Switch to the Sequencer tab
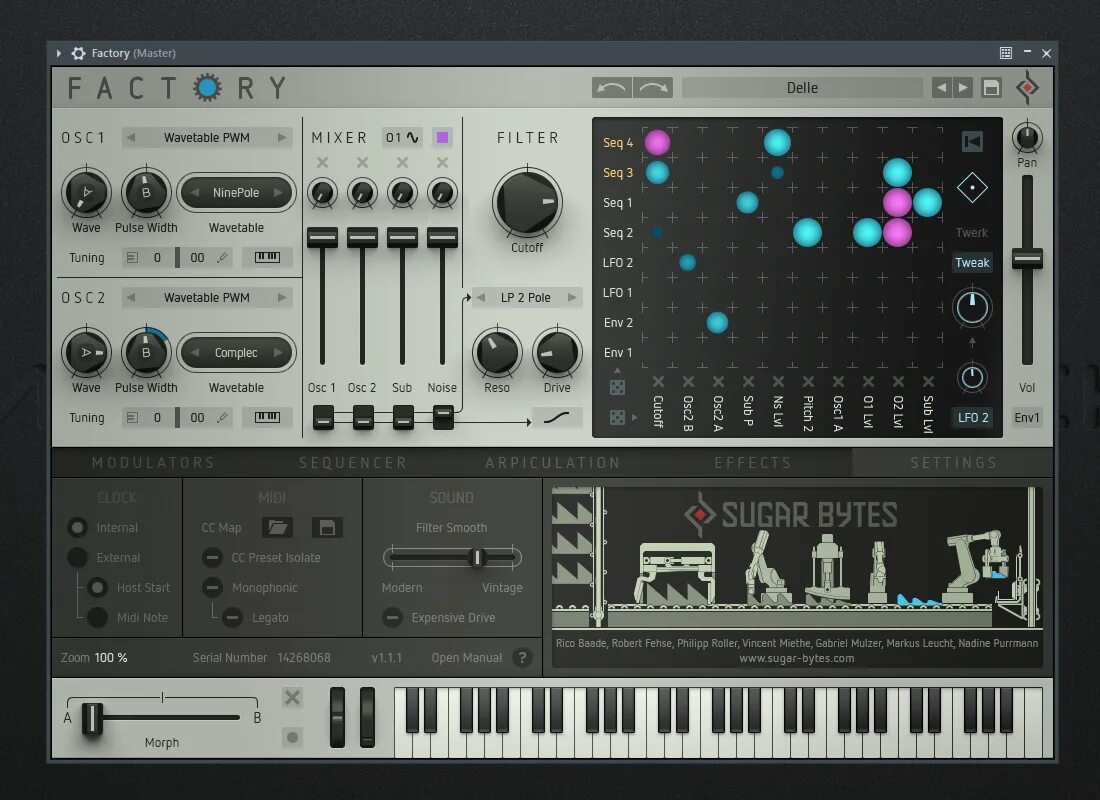The width and height of the screenshot is (1100, 800). [352, 462]
